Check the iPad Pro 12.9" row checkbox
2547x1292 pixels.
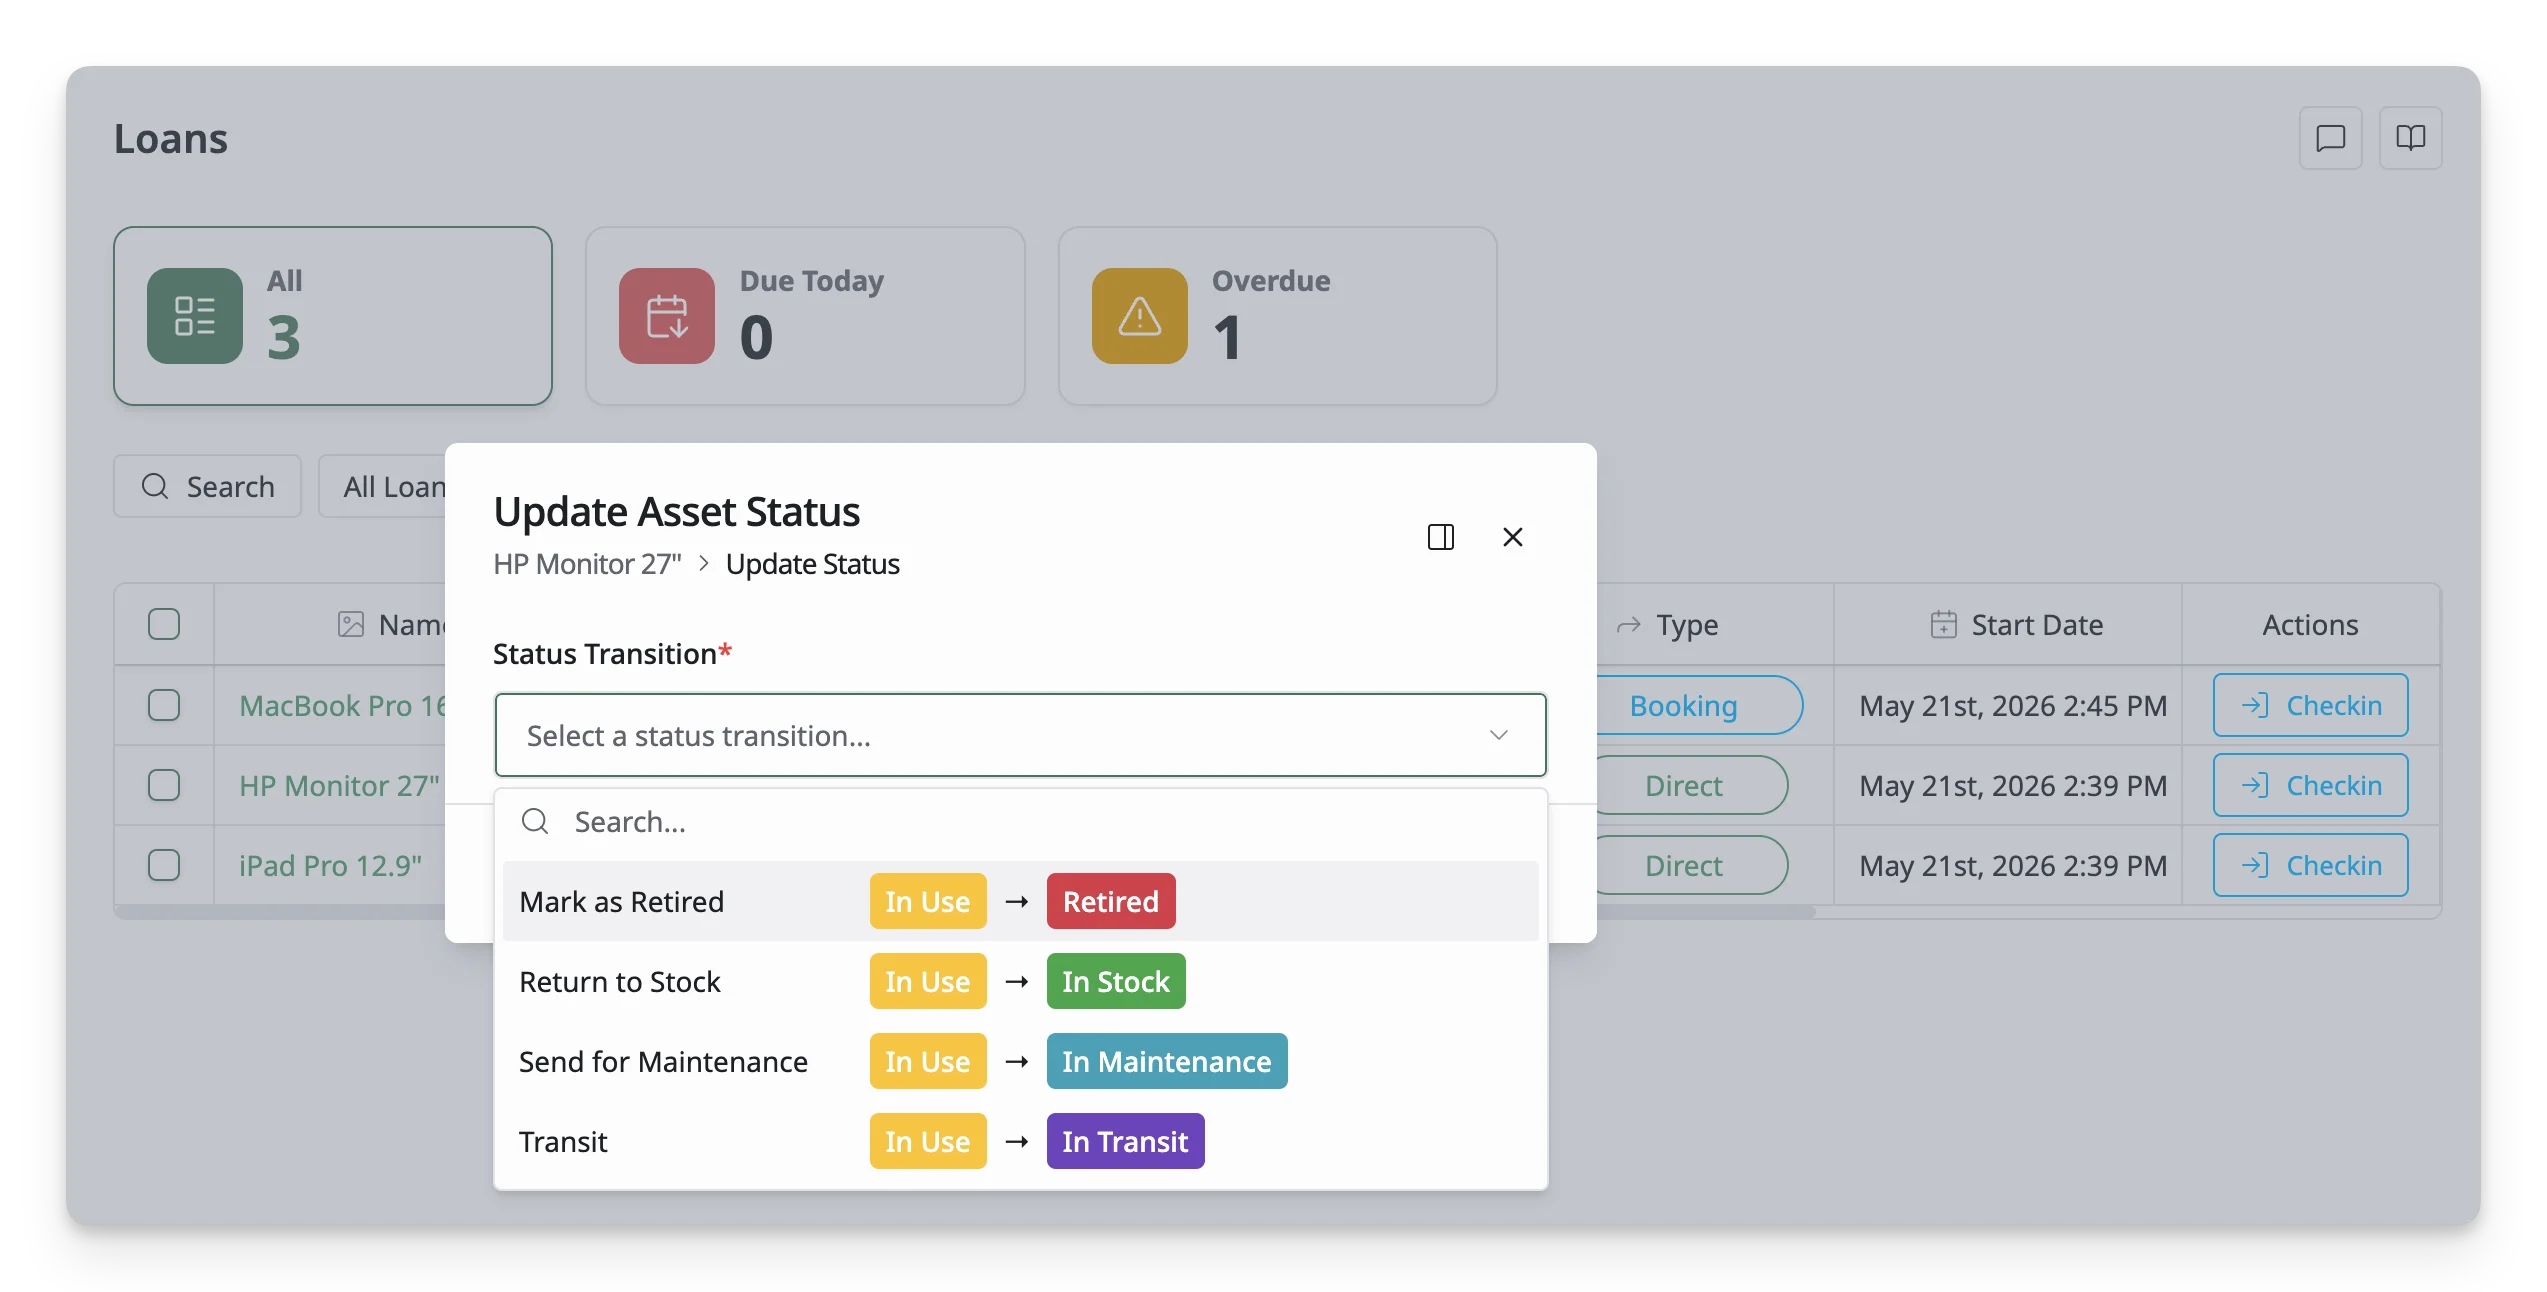pyautogui.click(x=164, y=865)
